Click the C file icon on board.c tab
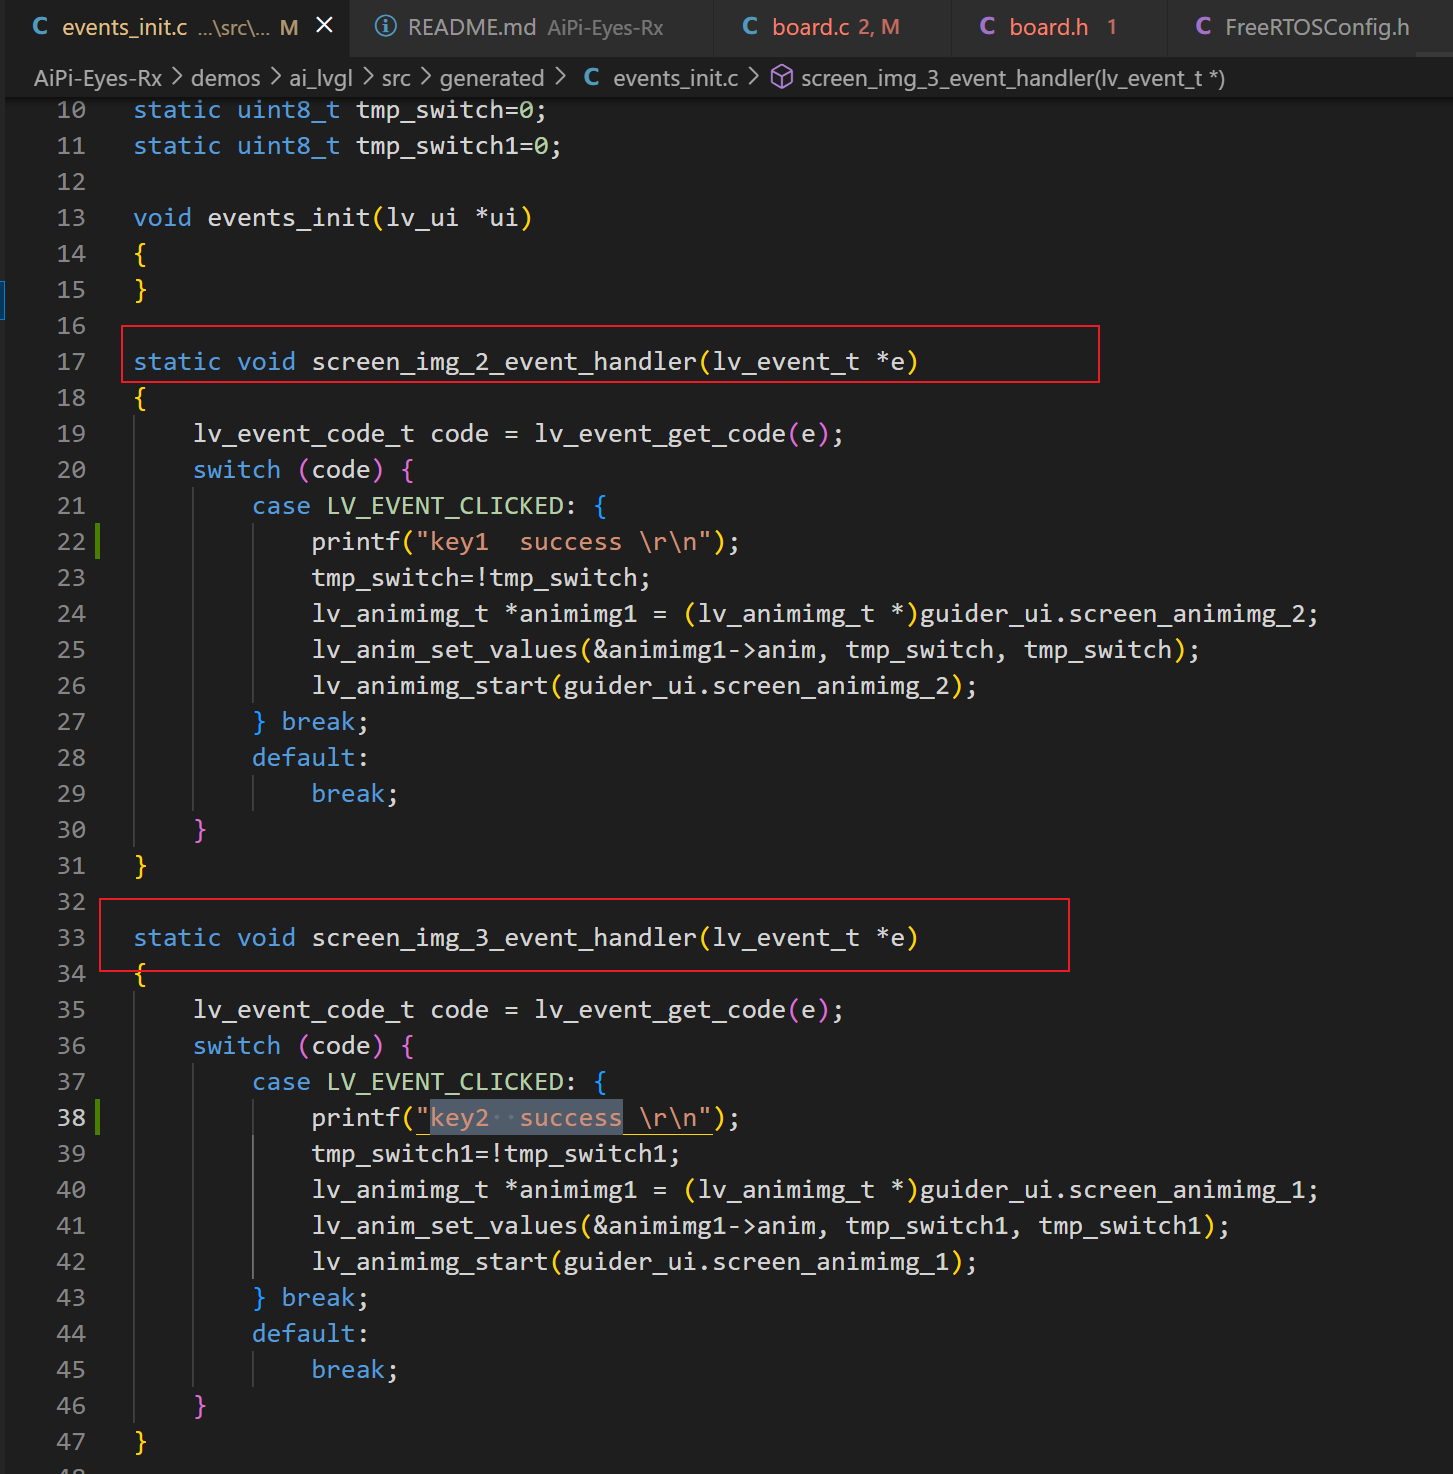 click(x=750, y=27)
